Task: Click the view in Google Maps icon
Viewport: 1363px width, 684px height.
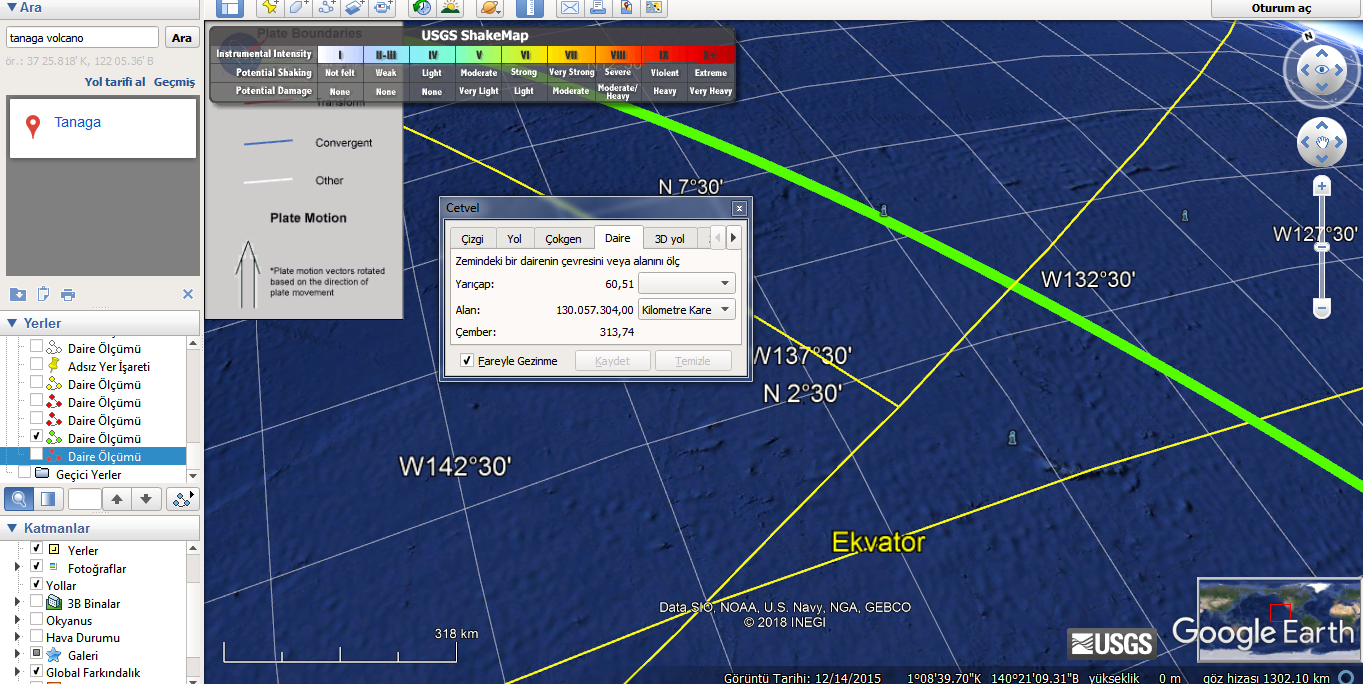Action: 654,8
